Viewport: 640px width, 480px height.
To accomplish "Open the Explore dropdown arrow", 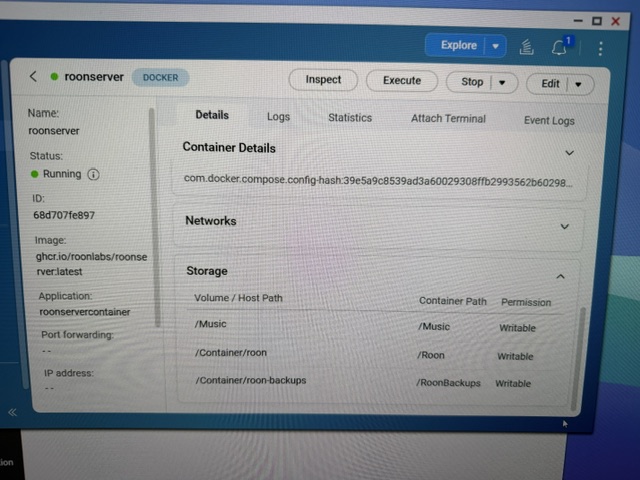I will pyautogui.click(x=496, y=46).
